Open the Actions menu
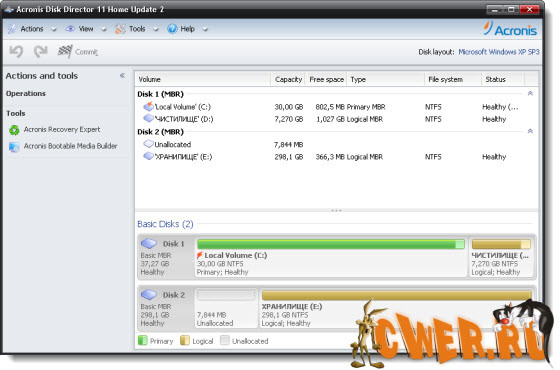This screenshot has height=370, width=560. point(32,29)
